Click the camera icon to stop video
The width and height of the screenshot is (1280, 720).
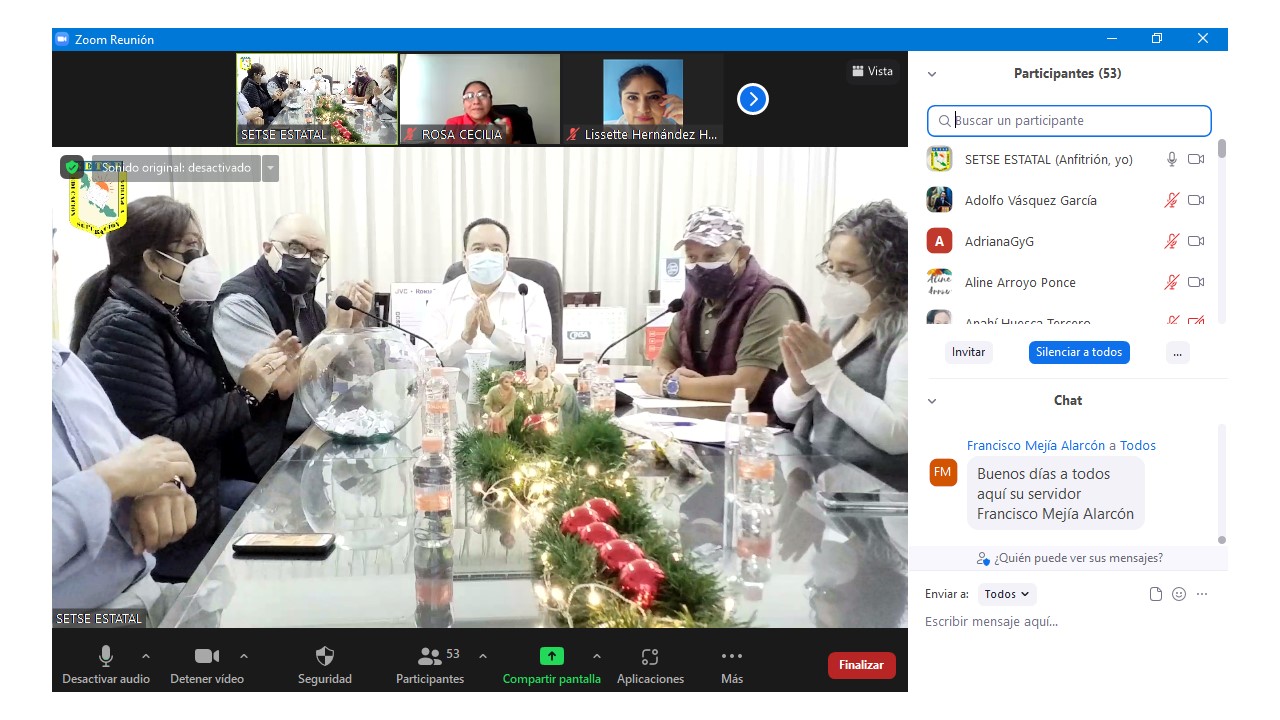pos(207,656)
